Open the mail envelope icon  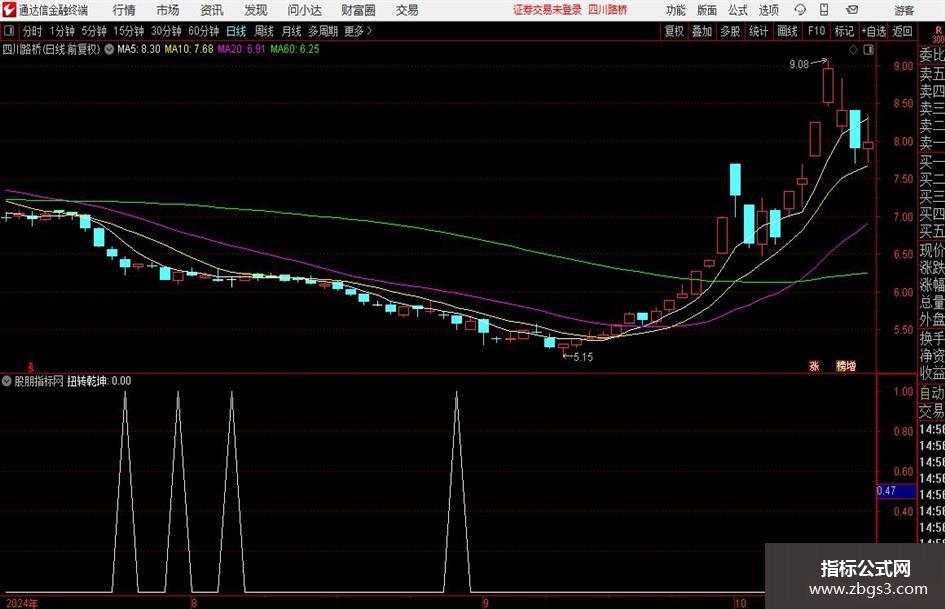tap(852, 10)
